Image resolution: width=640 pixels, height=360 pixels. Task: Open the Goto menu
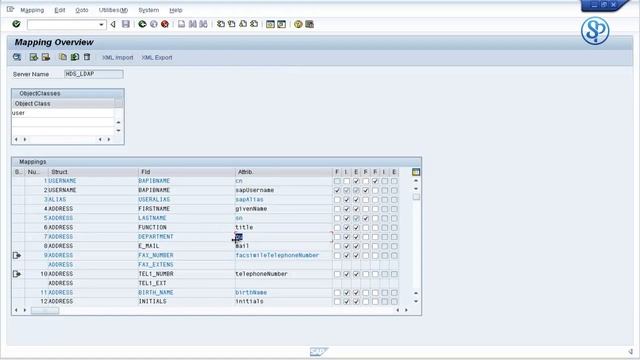pos(82,10)
